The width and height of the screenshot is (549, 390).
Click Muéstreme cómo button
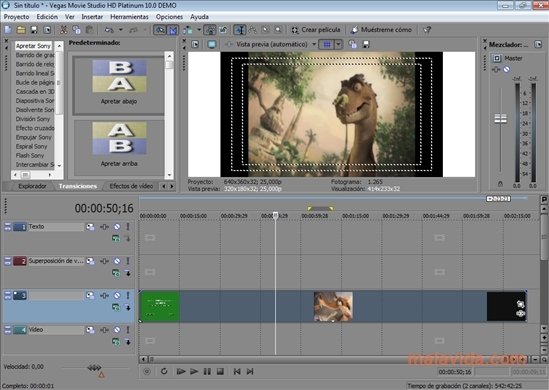point(382,30)
